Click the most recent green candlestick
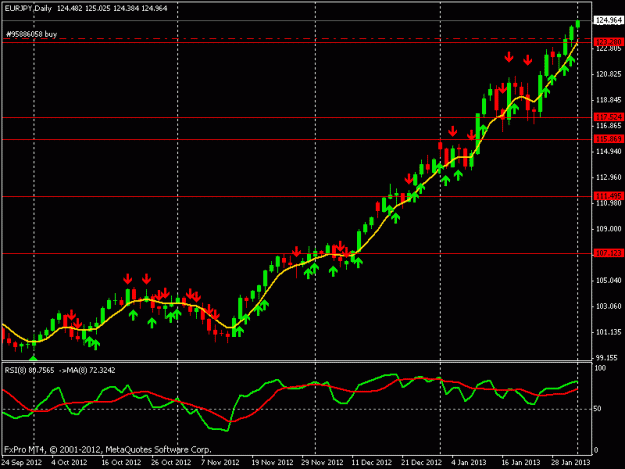625x469 pixels. coord(578,24)
